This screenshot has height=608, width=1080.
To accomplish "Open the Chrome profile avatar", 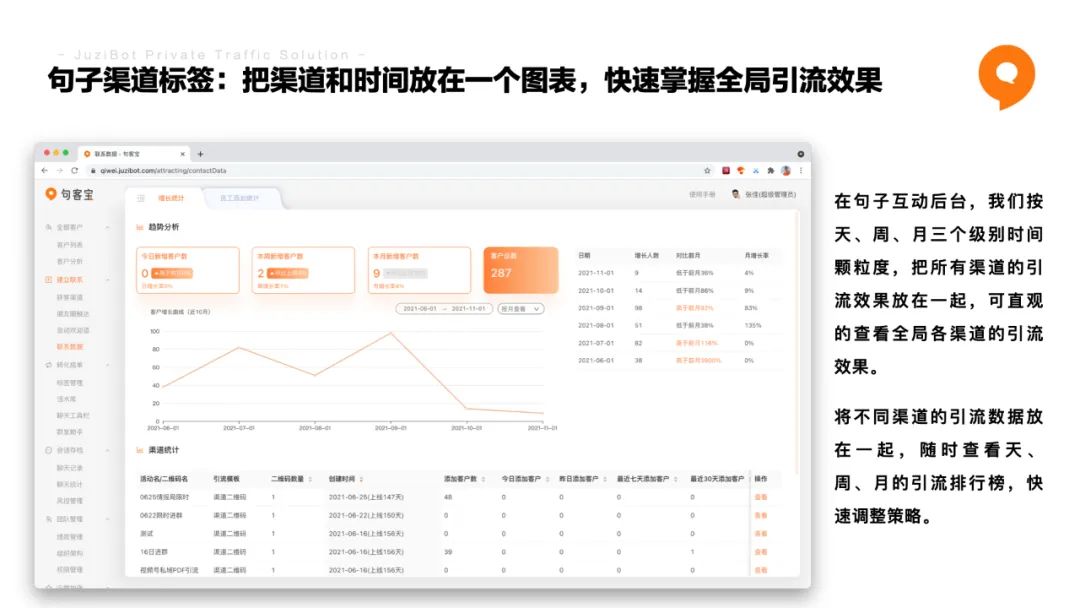I will point(786,171).
